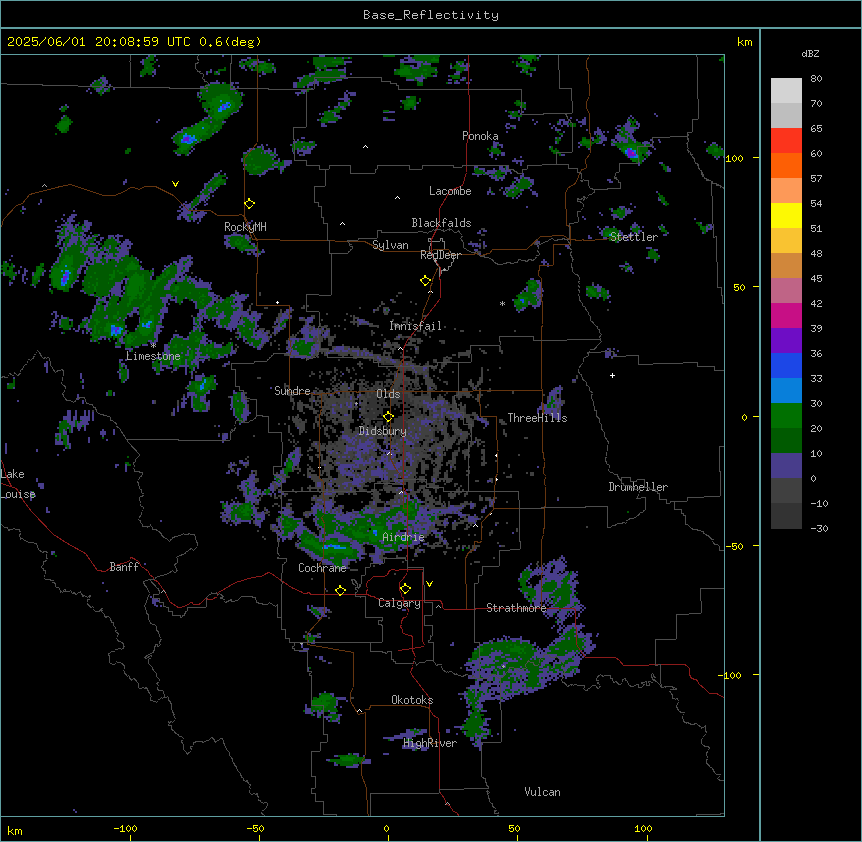Click the yellow diamond marker south of RedDeer

426,281
